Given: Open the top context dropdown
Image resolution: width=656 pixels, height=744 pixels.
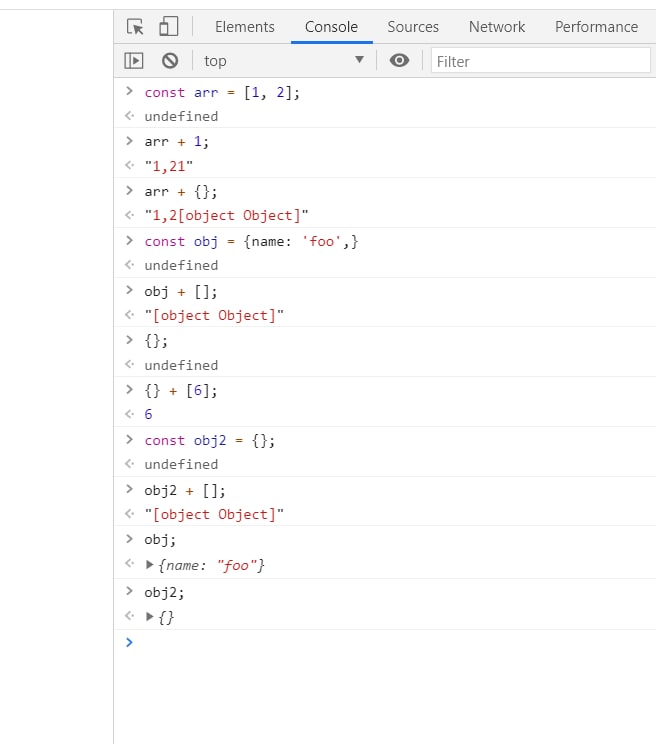Looking at the screenshot, I should pos(284,61).
